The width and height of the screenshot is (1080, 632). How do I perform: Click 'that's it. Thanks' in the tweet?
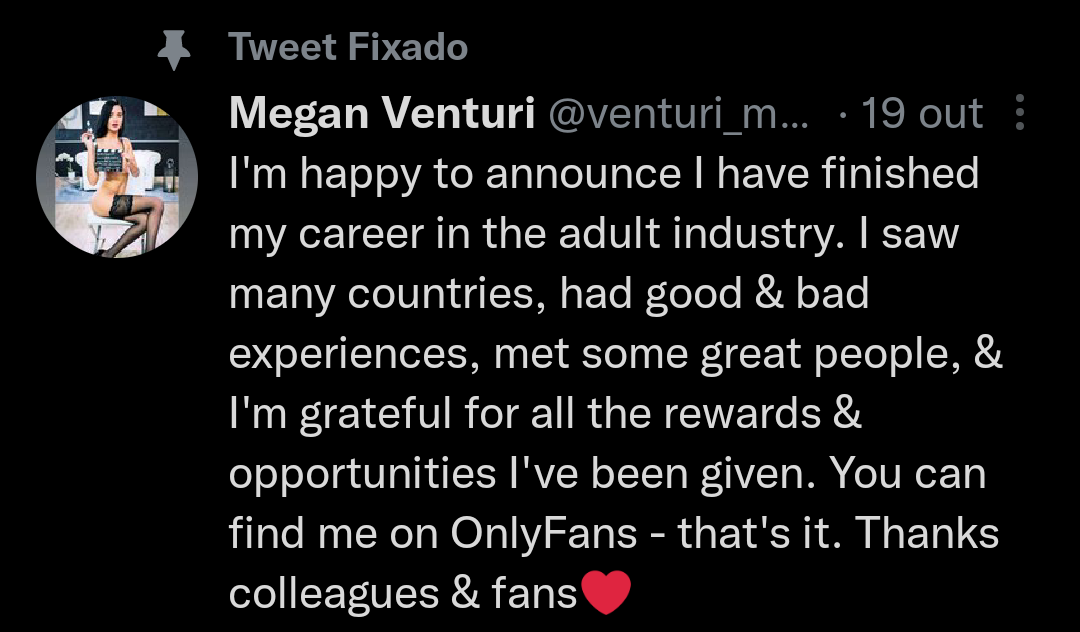(x=838, y=533)
